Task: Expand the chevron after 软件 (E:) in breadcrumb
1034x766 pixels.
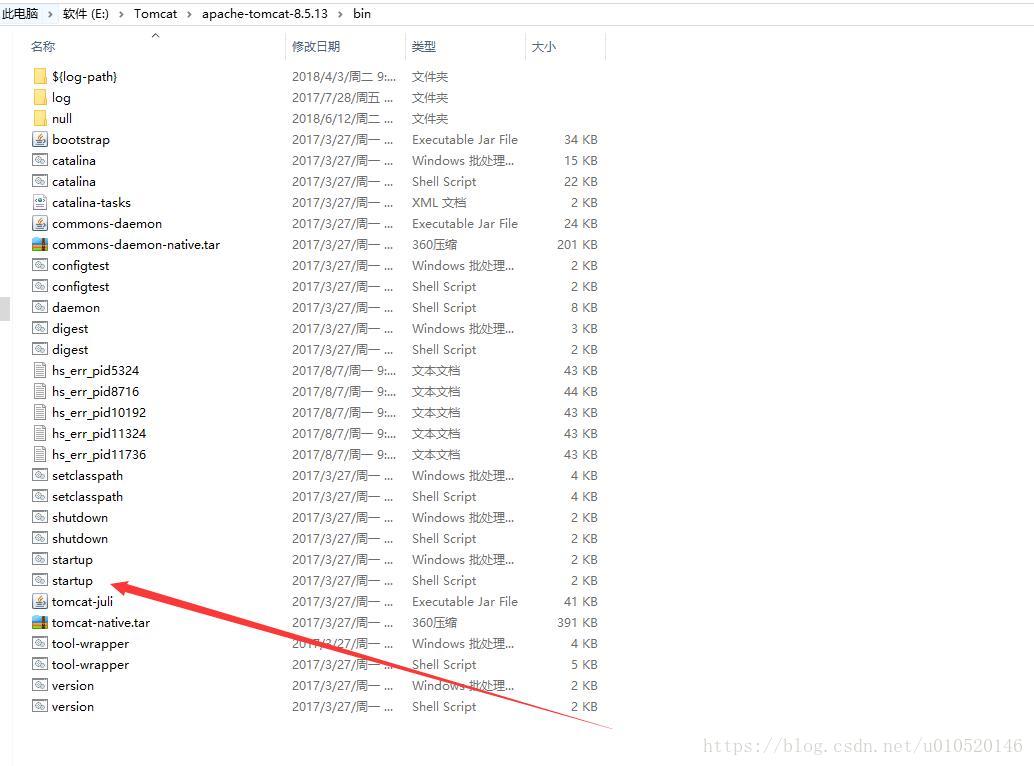Action: pyautogui.click(x=121, y=14)
